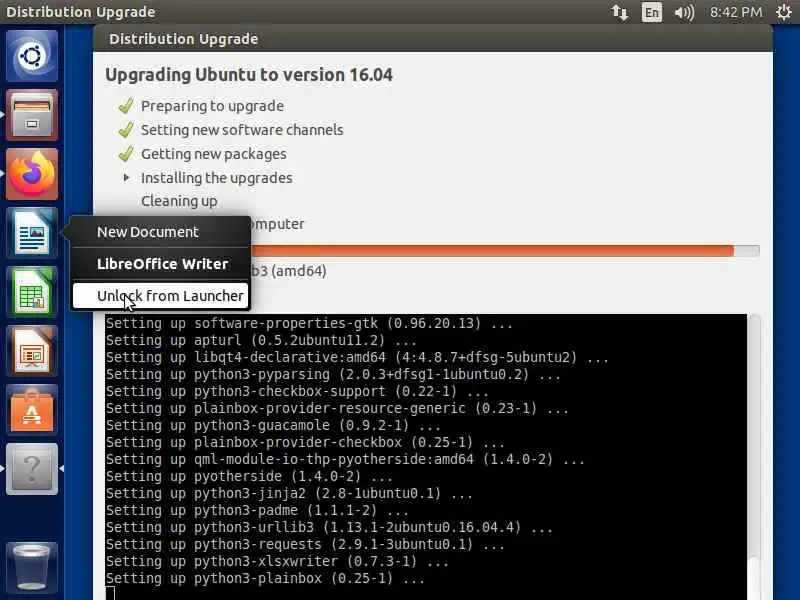Image resolution: width=800 pixels, height=600 pixels.
Task: Open the power session menu icon
Action: pos(784,12)
